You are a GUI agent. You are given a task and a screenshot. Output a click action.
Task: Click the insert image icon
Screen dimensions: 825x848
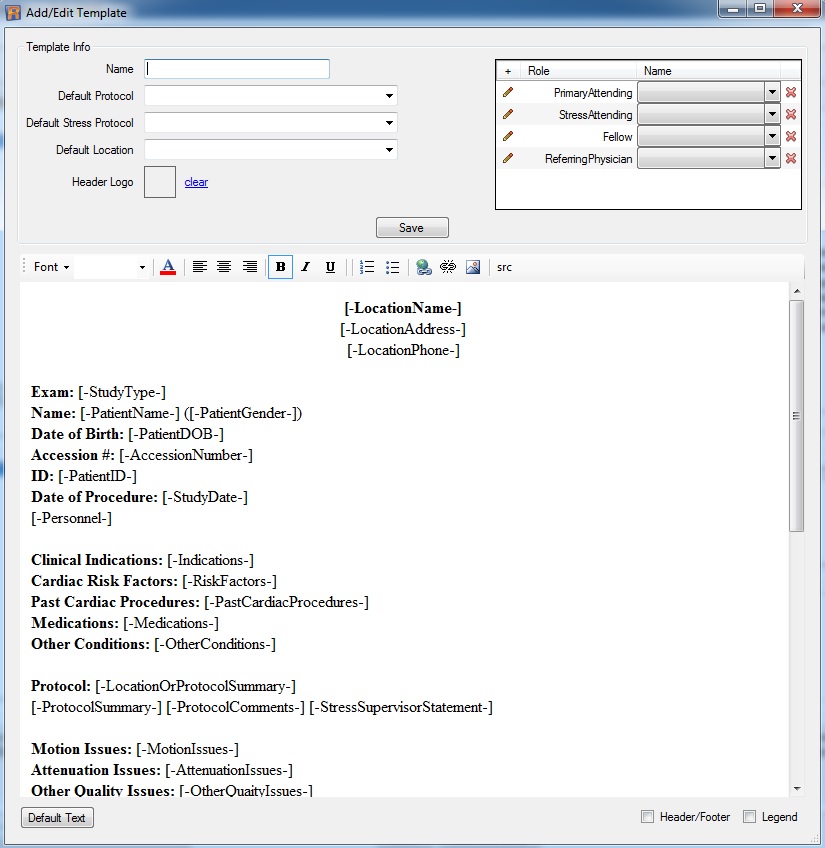(x=473, y=267)
